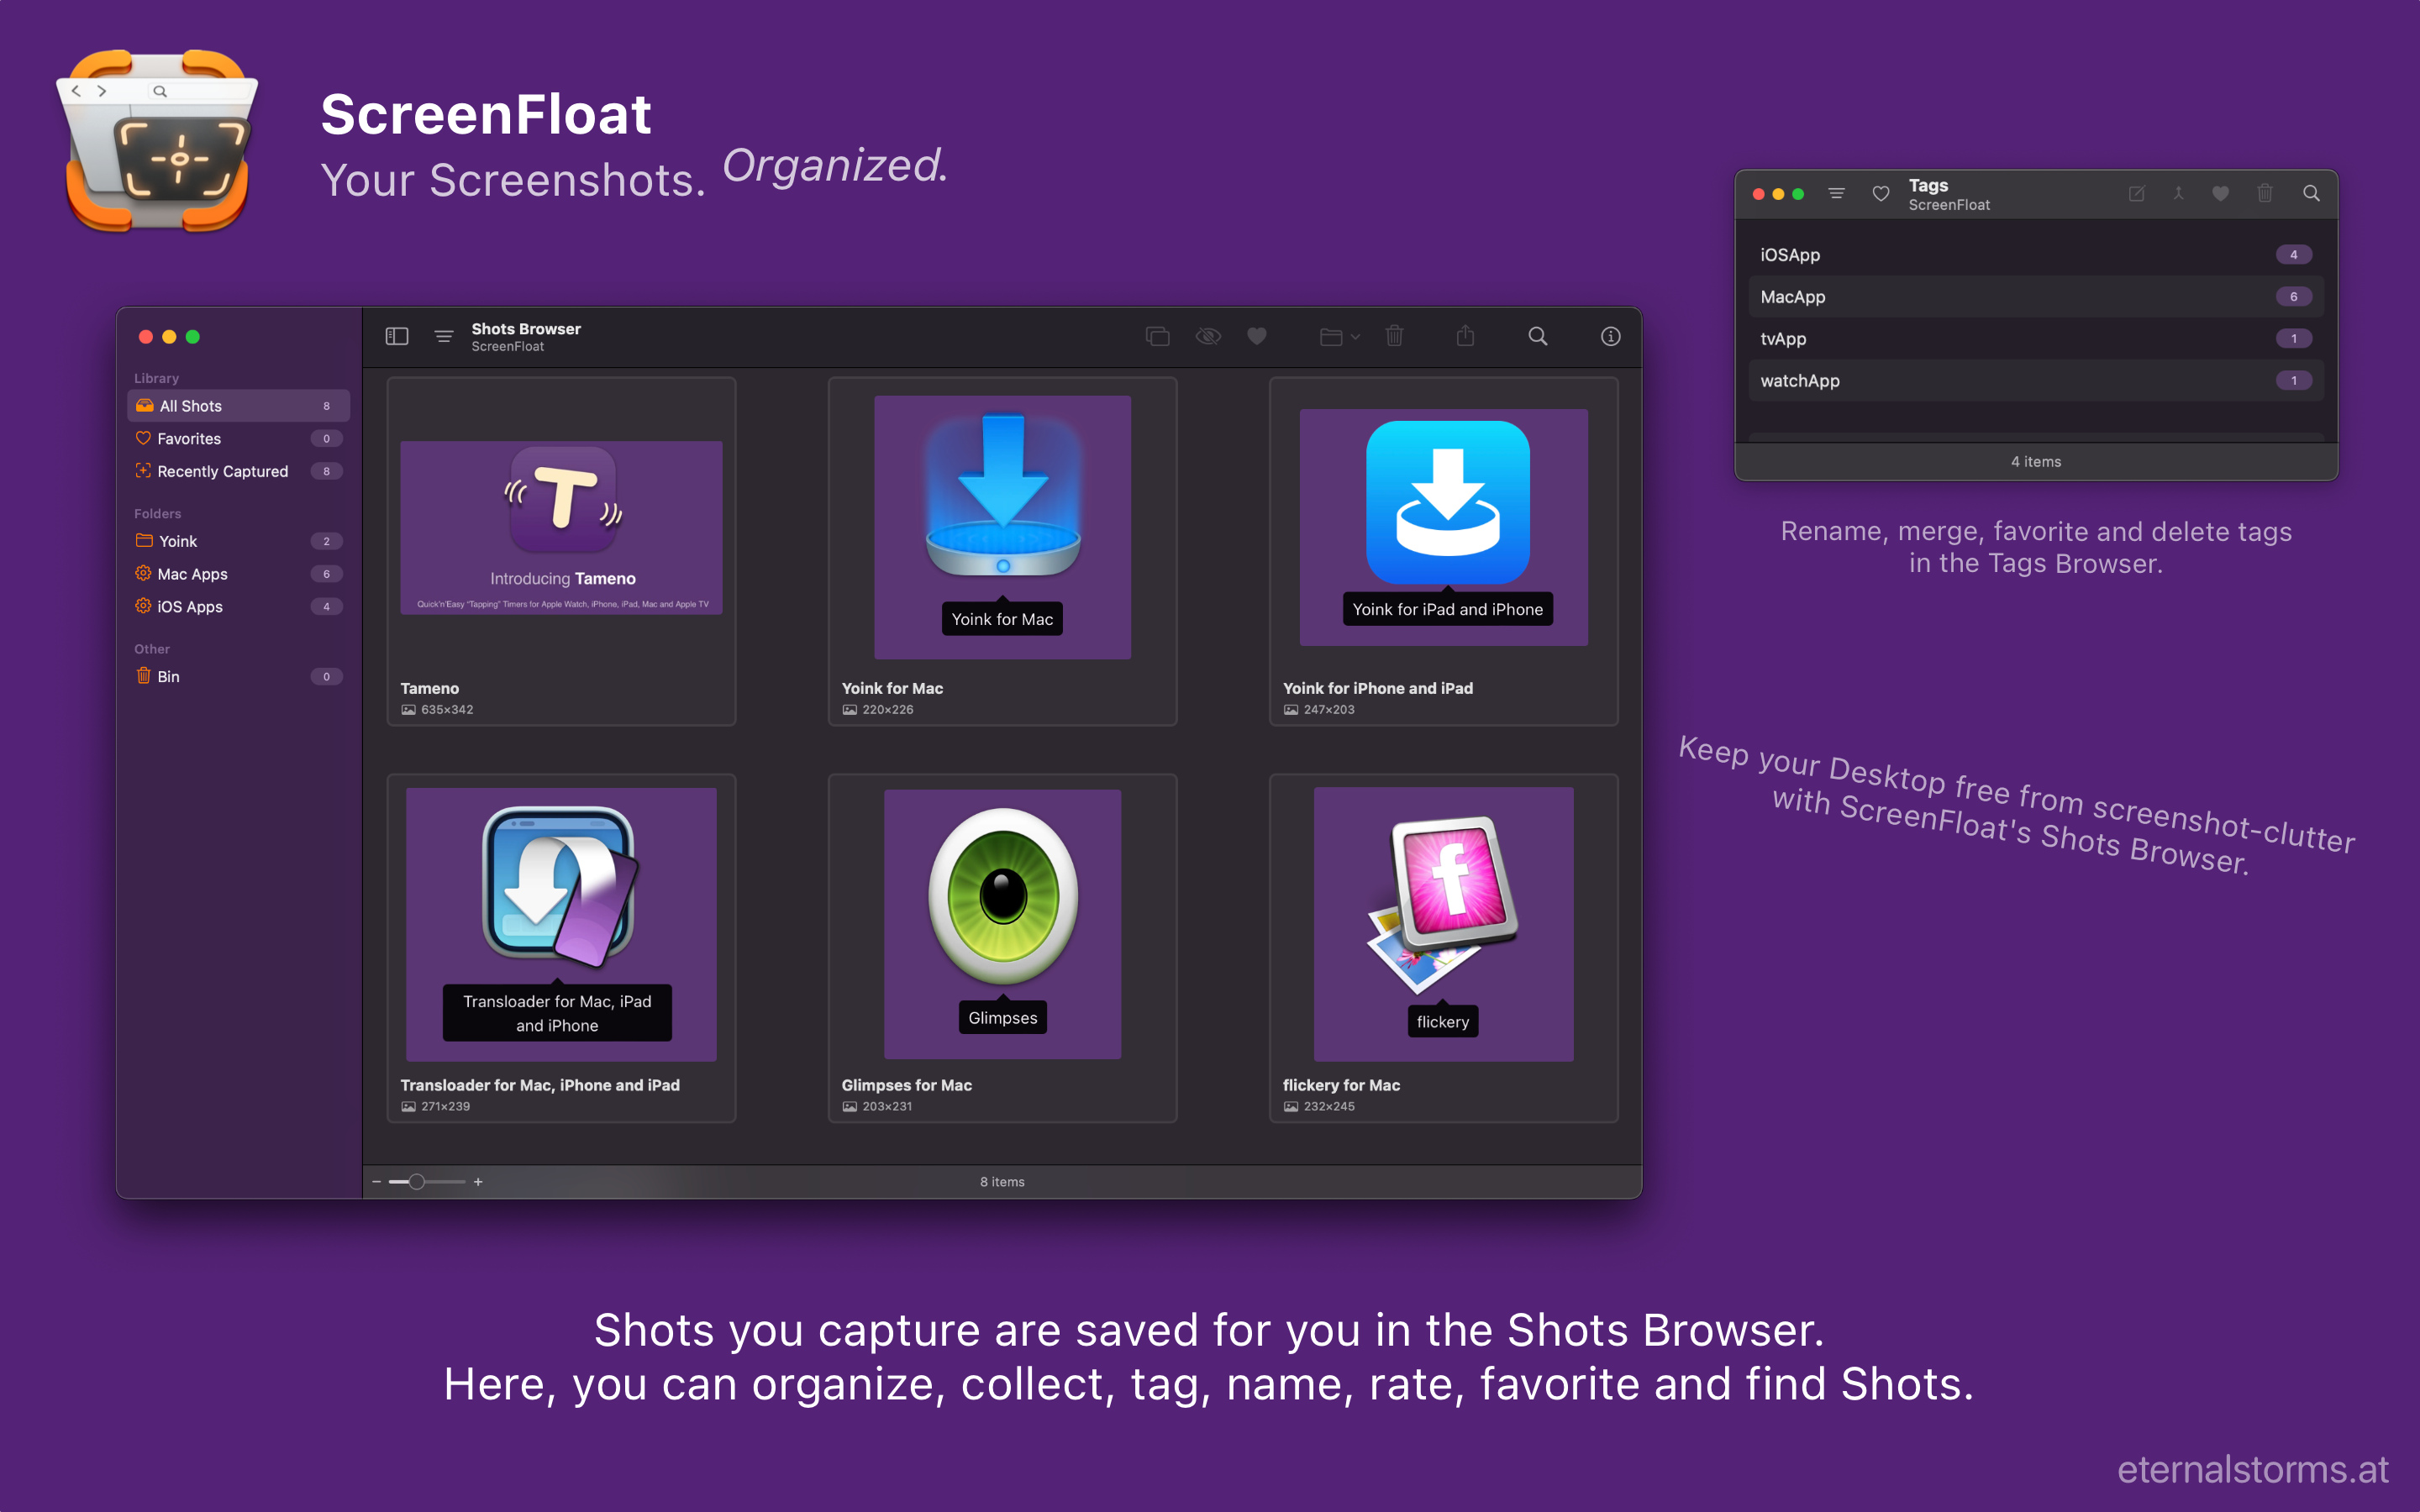Screen dimensions: 2420x1512
Task: Open the iOS Apps smart folder
Action: (x=238, y=607)
